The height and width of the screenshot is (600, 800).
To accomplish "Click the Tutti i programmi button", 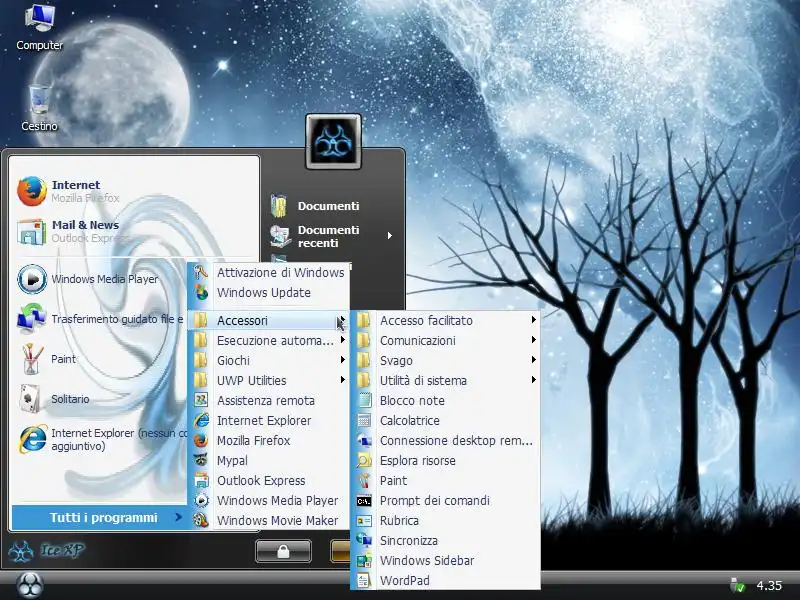I will tap(101, 517).
